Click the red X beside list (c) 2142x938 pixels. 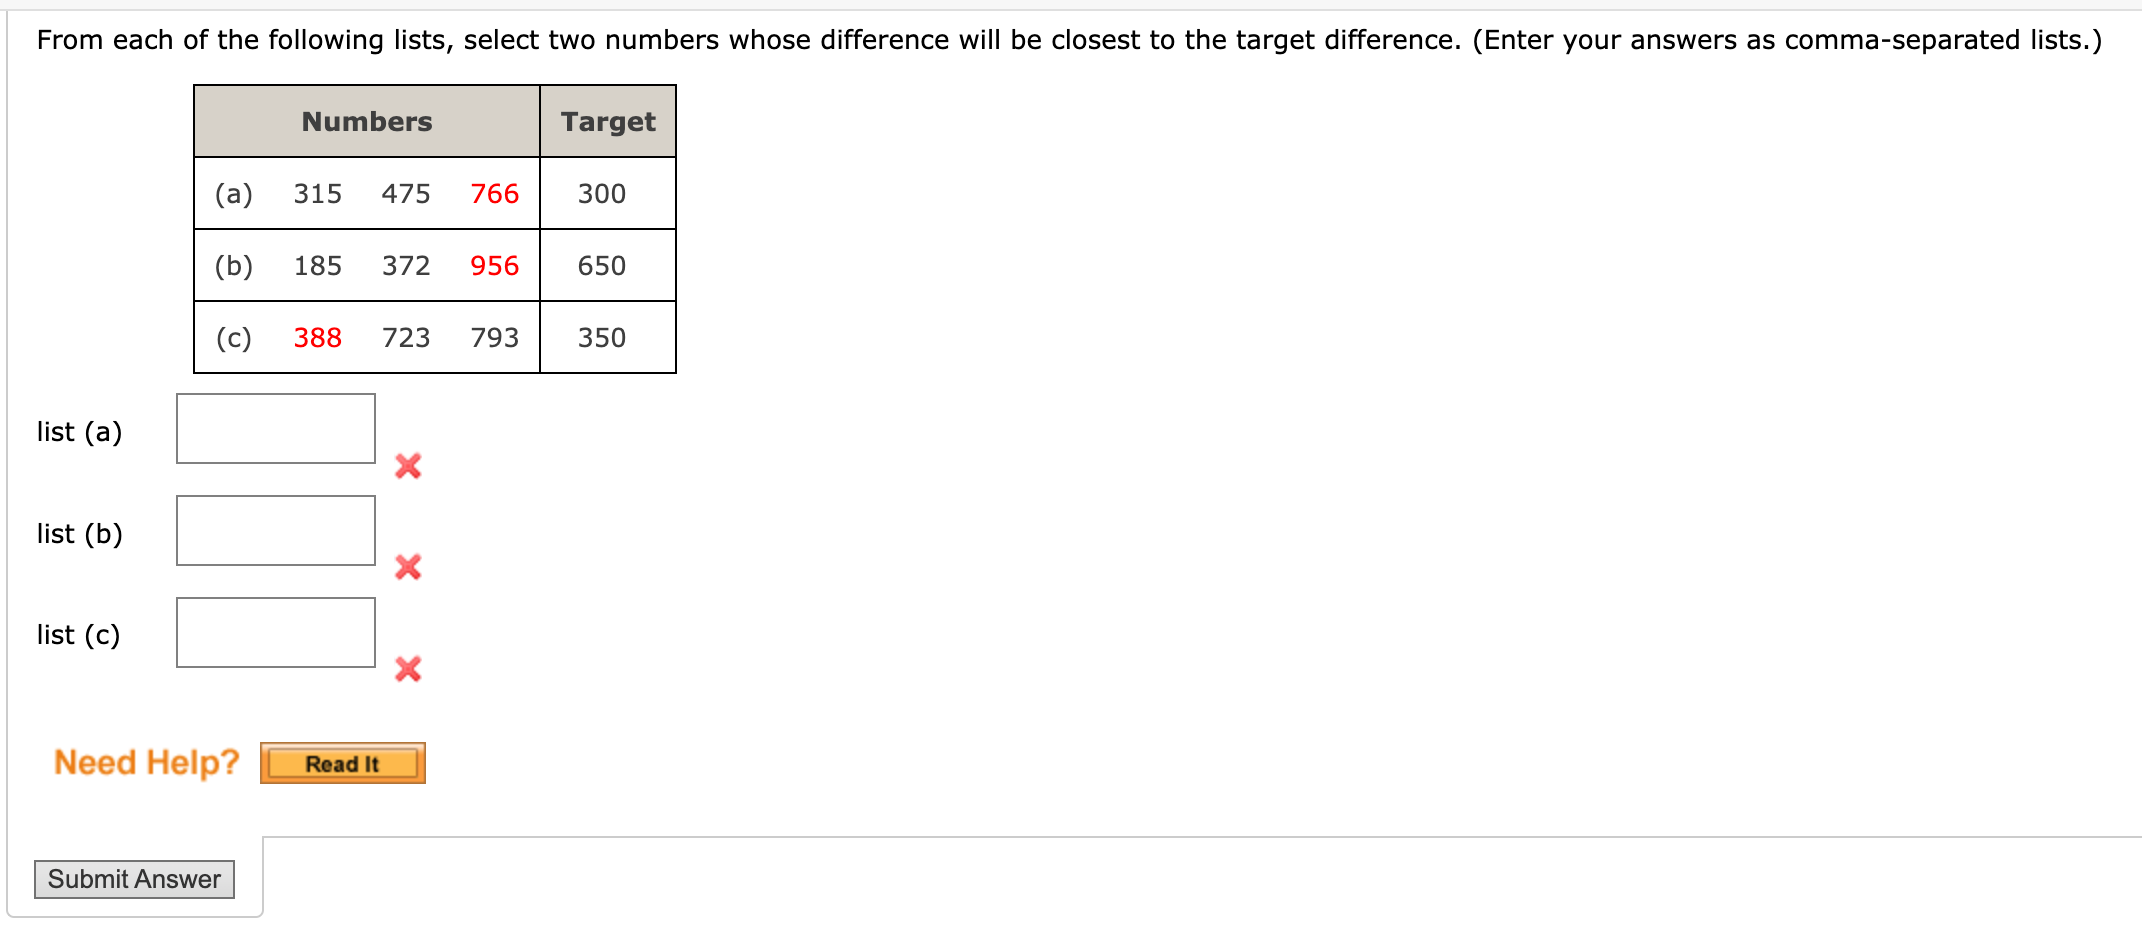click(407, 671)
